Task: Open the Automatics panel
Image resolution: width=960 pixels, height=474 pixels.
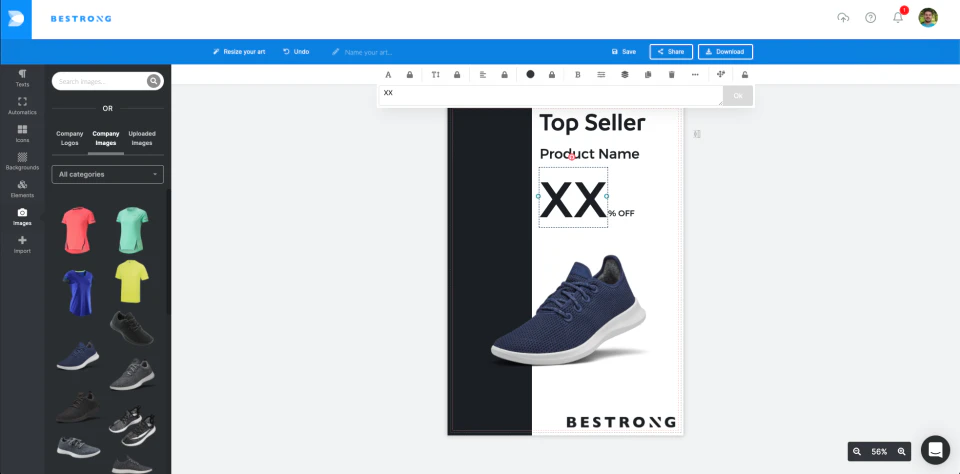Action: [x=22, y=106]
